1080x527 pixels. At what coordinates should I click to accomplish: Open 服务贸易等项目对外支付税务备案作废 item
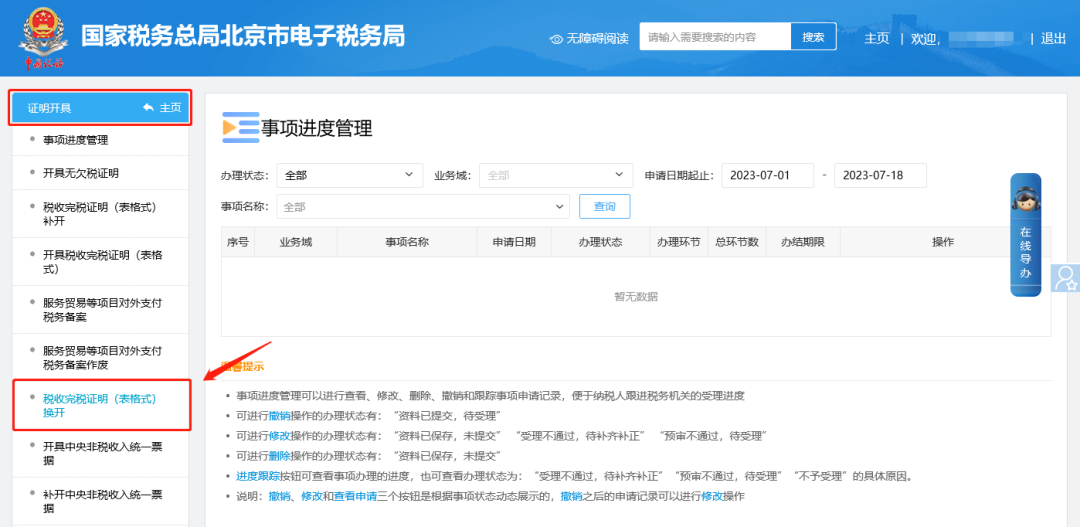point(102,357)
